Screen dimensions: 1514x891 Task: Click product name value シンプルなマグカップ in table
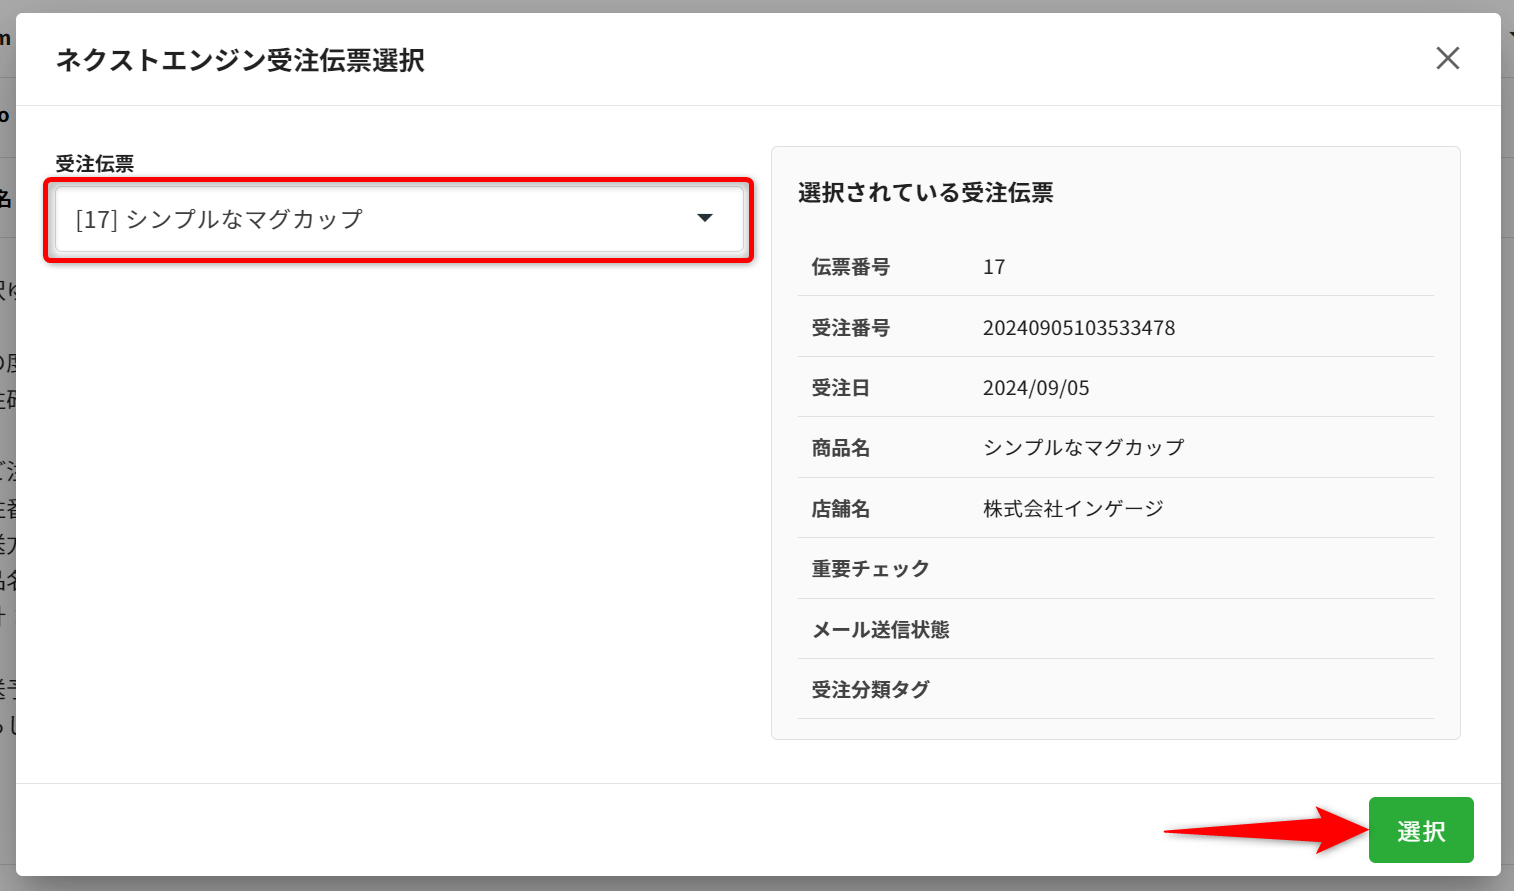(1083, 448)
